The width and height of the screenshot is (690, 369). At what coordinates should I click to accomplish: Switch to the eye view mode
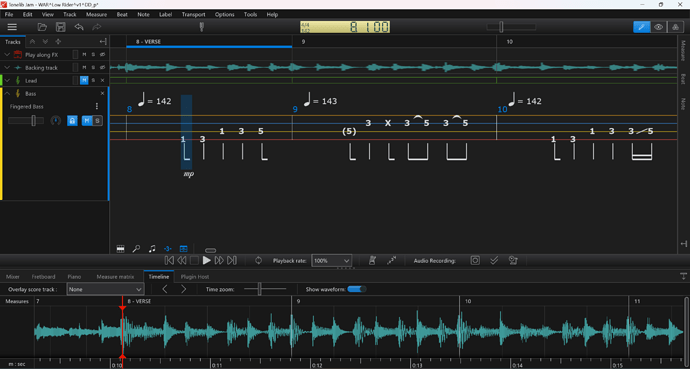coord(658,27)
